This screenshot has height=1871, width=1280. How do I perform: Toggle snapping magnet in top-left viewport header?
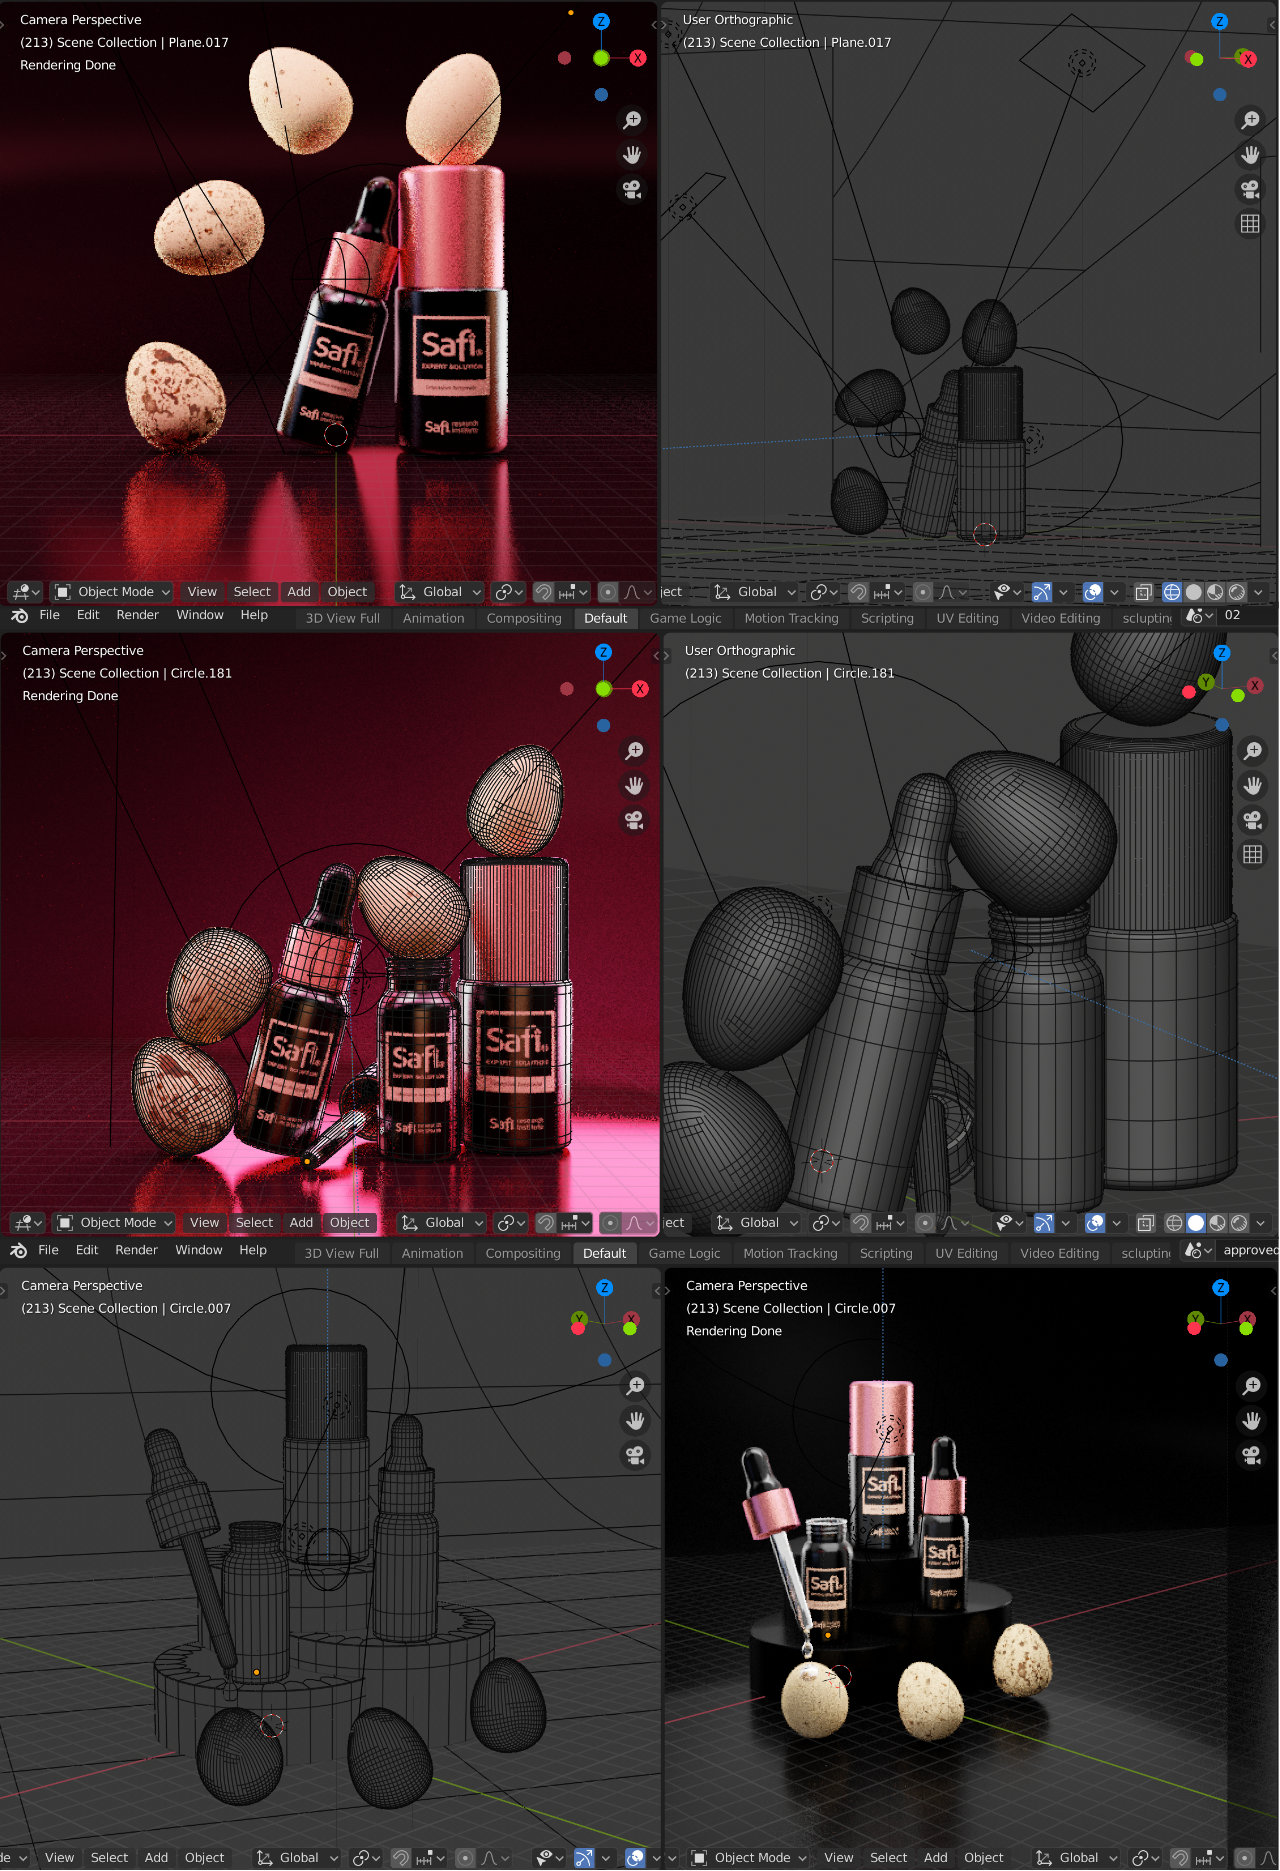coord(543,592)
